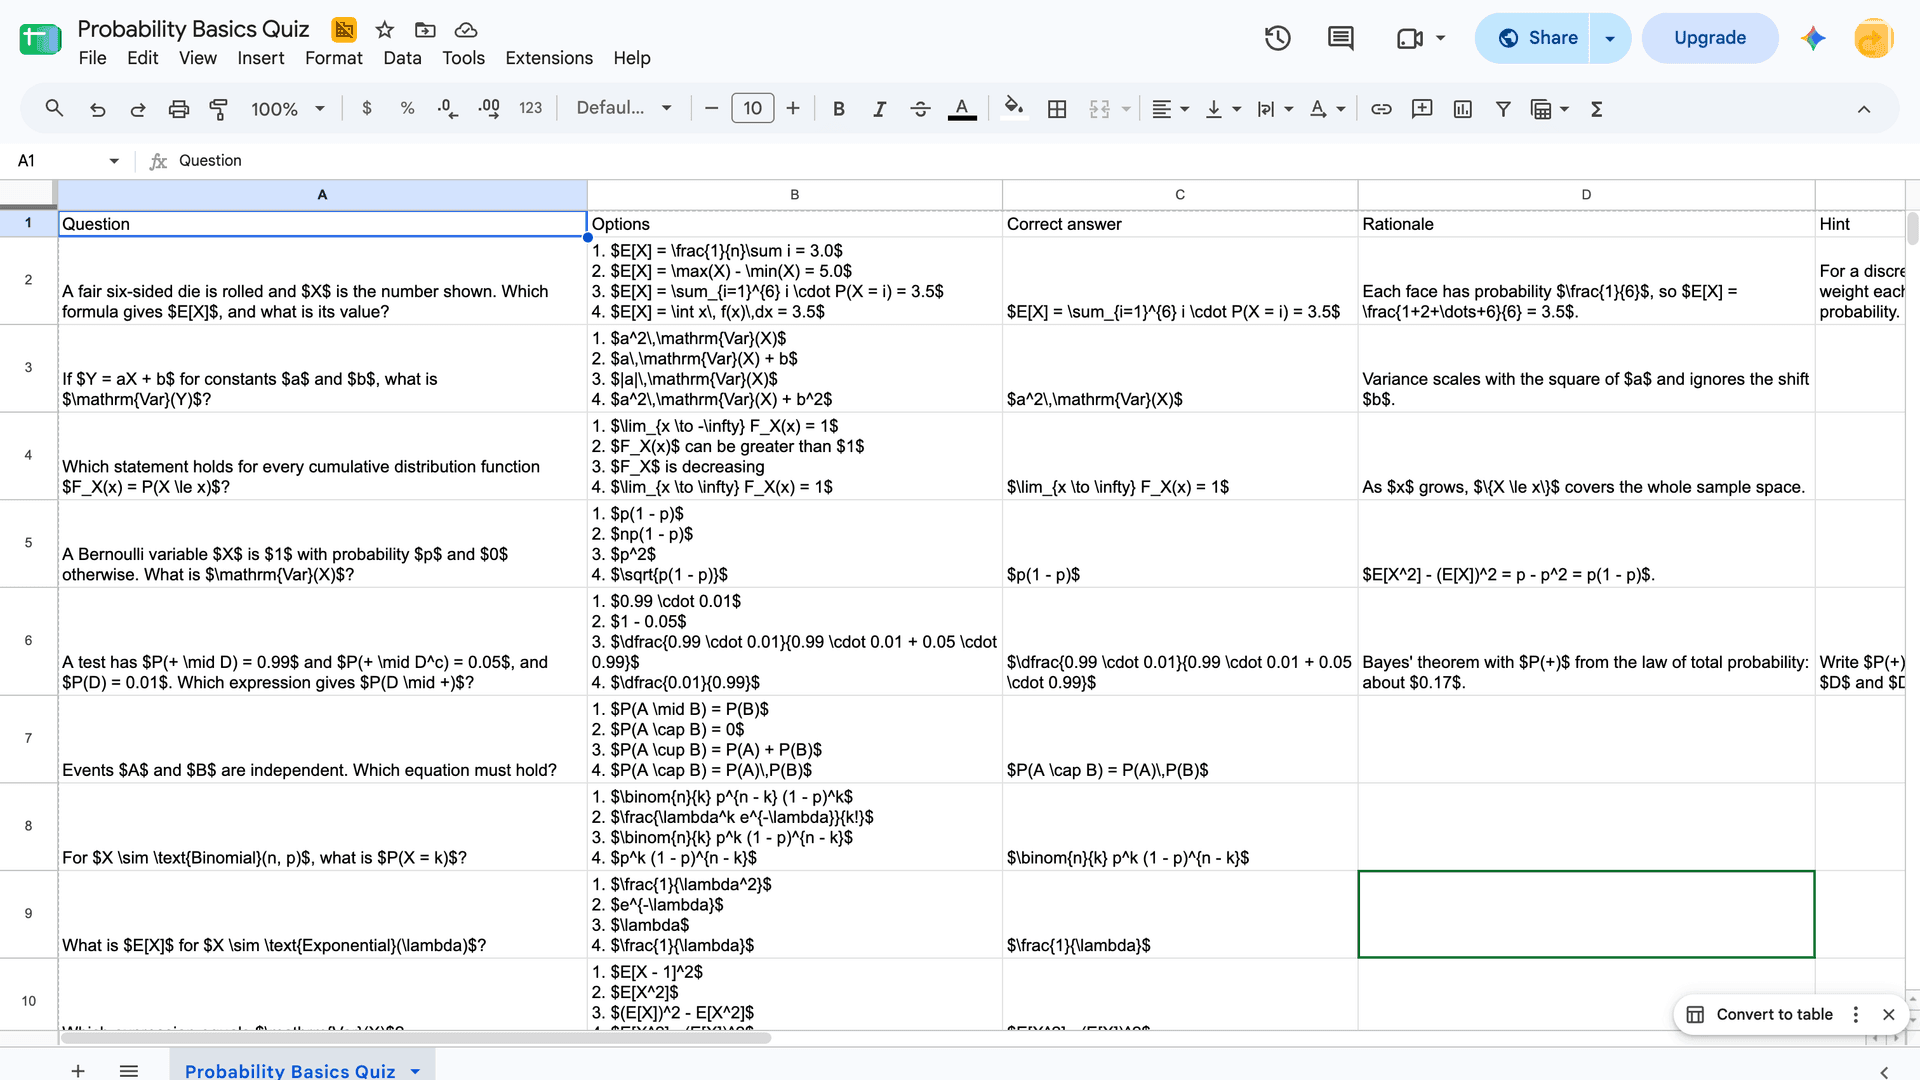Star the Probability Basics Quiz document
Viewport: 1920px width, 1080px height.
(385, 30)
